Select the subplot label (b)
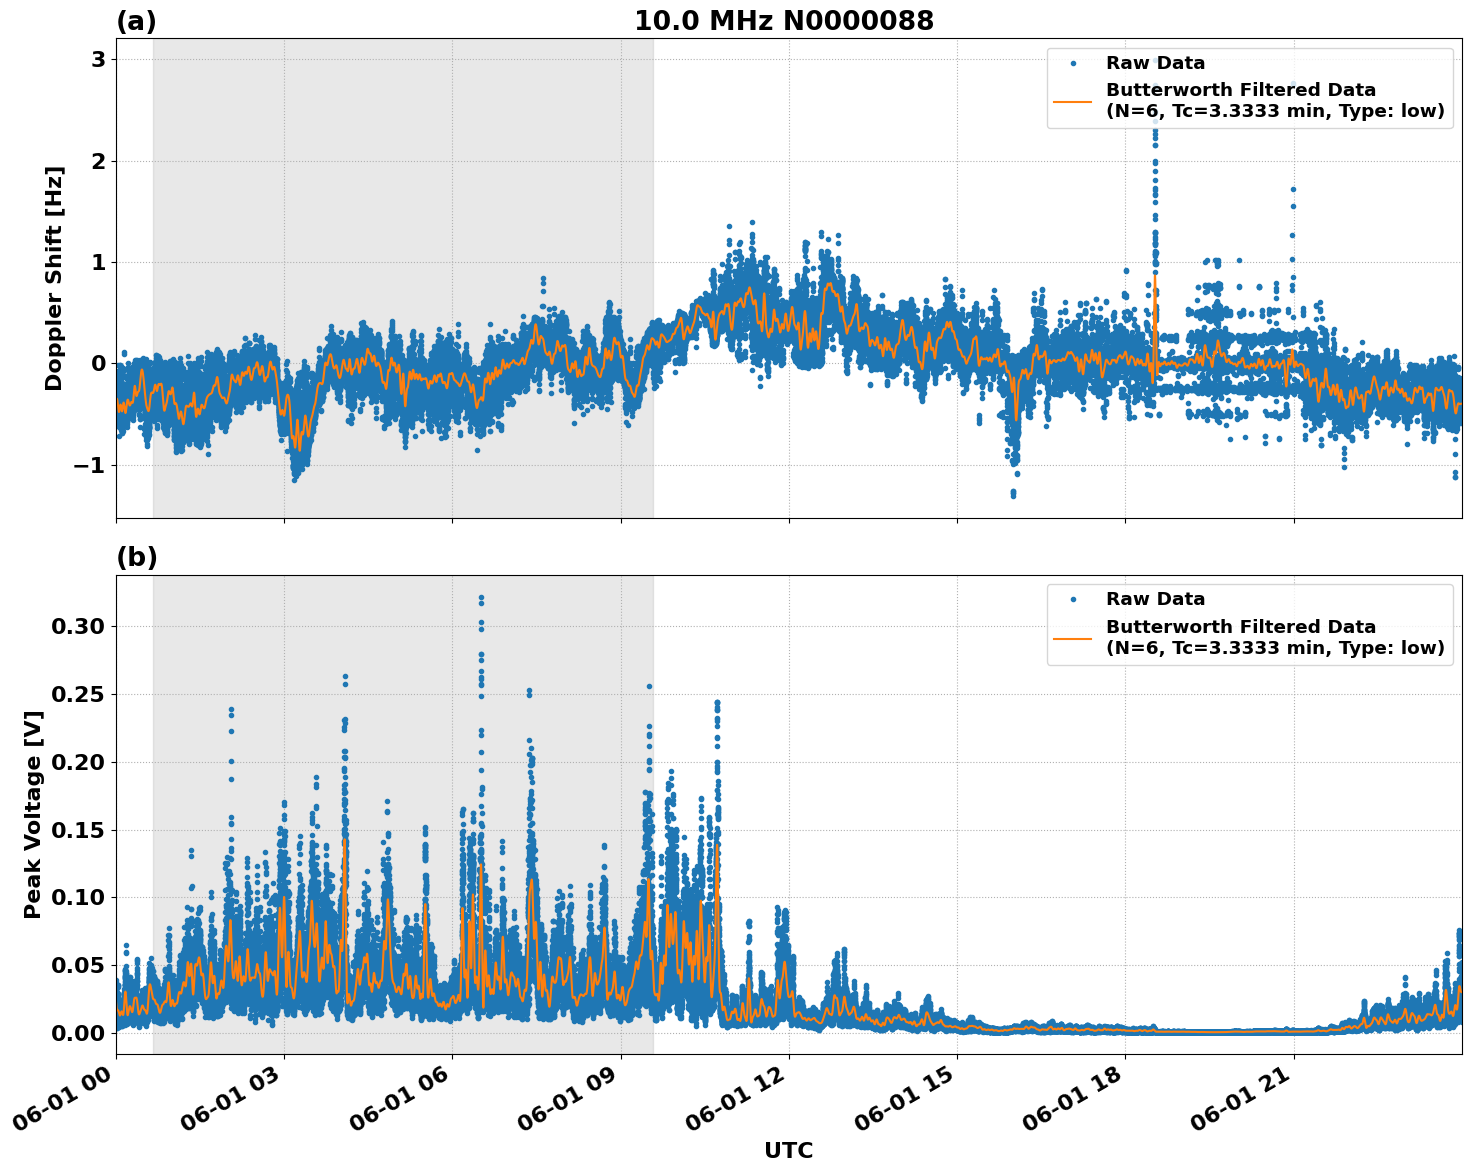Viewport: 1471px width, 1172px height. click(138, 557)
